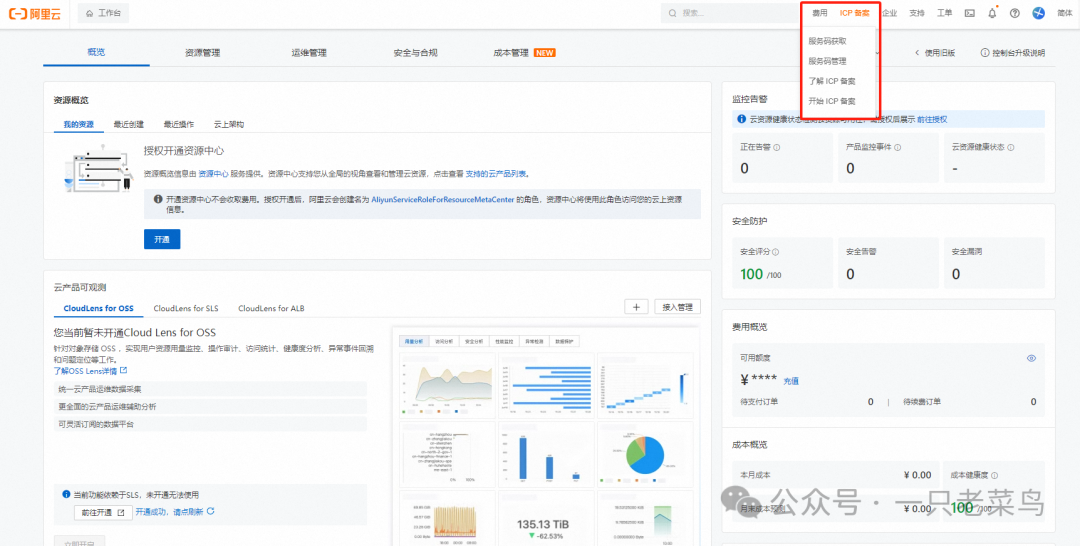Select 服务码获取 from ICP menu

(827, 41)
